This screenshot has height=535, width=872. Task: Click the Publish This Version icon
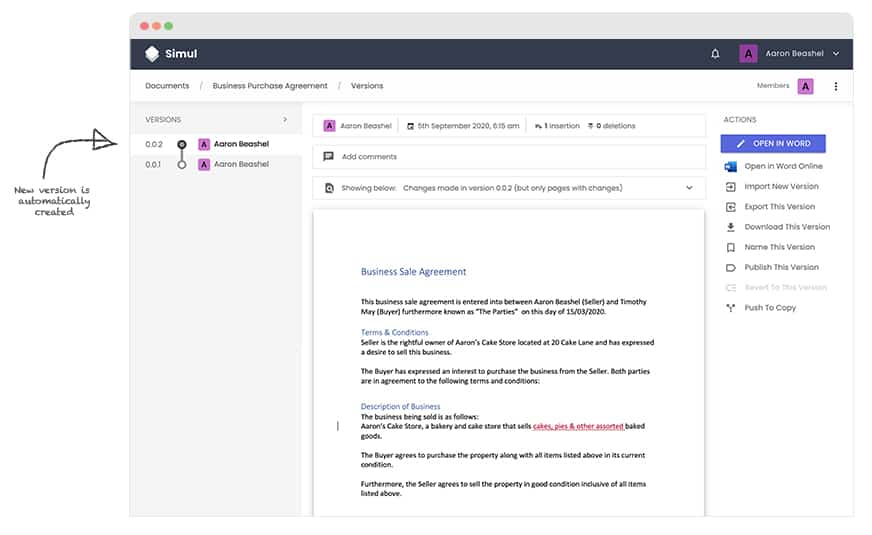coord(730,267)
